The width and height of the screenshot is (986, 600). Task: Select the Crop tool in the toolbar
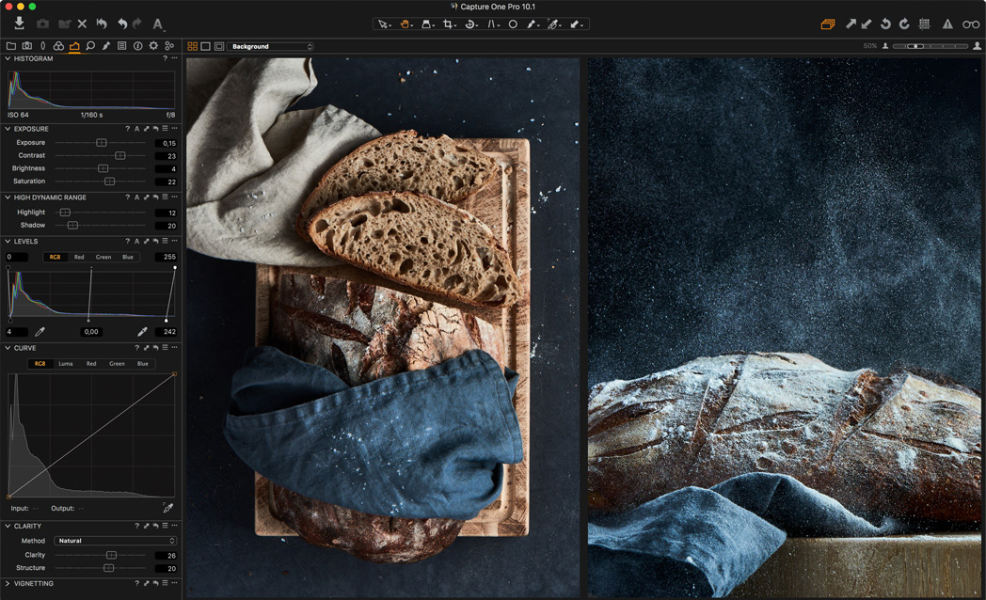coord(449,24)
